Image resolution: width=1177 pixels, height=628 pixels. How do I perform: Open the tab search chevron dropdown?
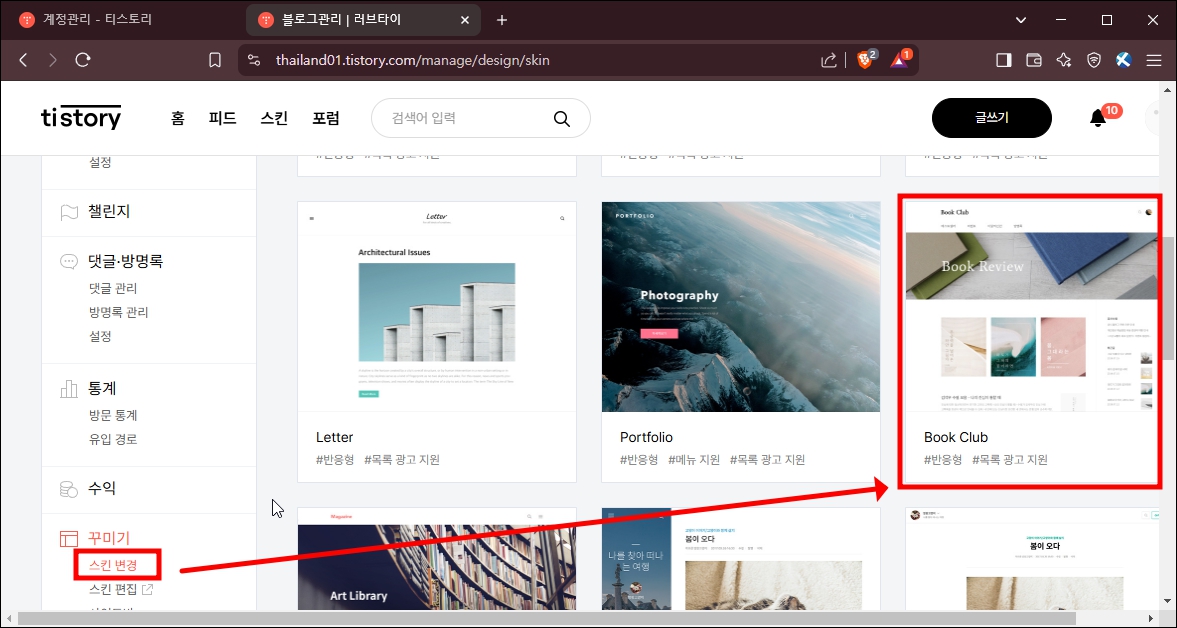[x=1019, y=19]
